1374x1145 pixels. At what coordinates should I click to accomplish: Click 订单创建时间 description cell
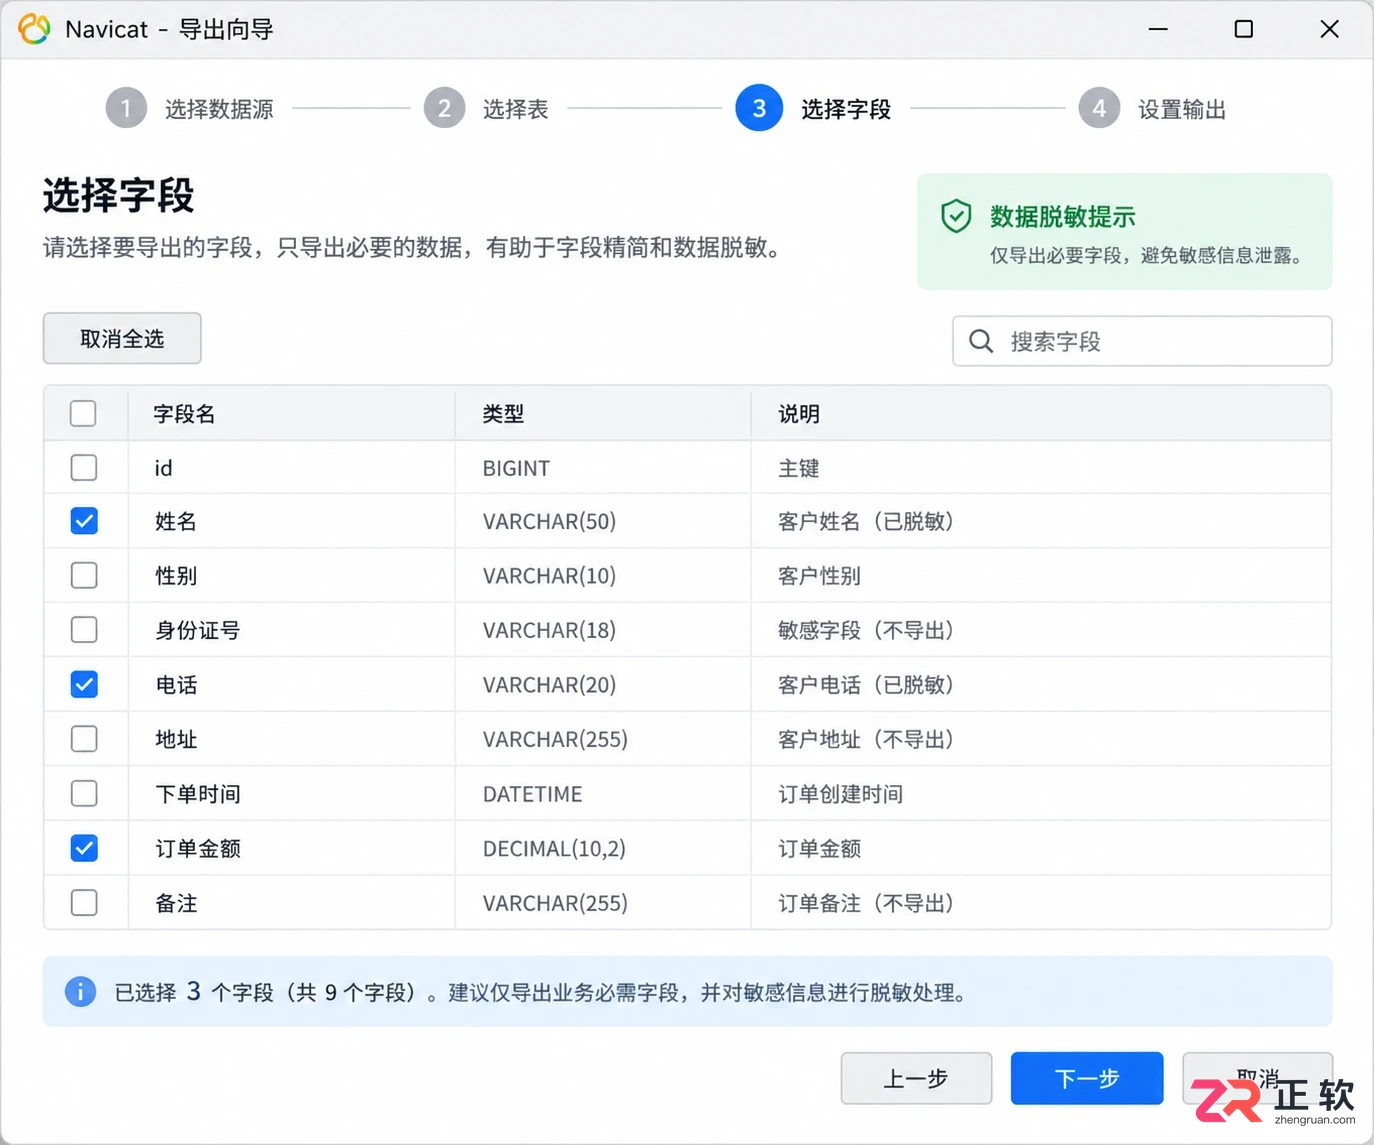click(x=840, y=794)
